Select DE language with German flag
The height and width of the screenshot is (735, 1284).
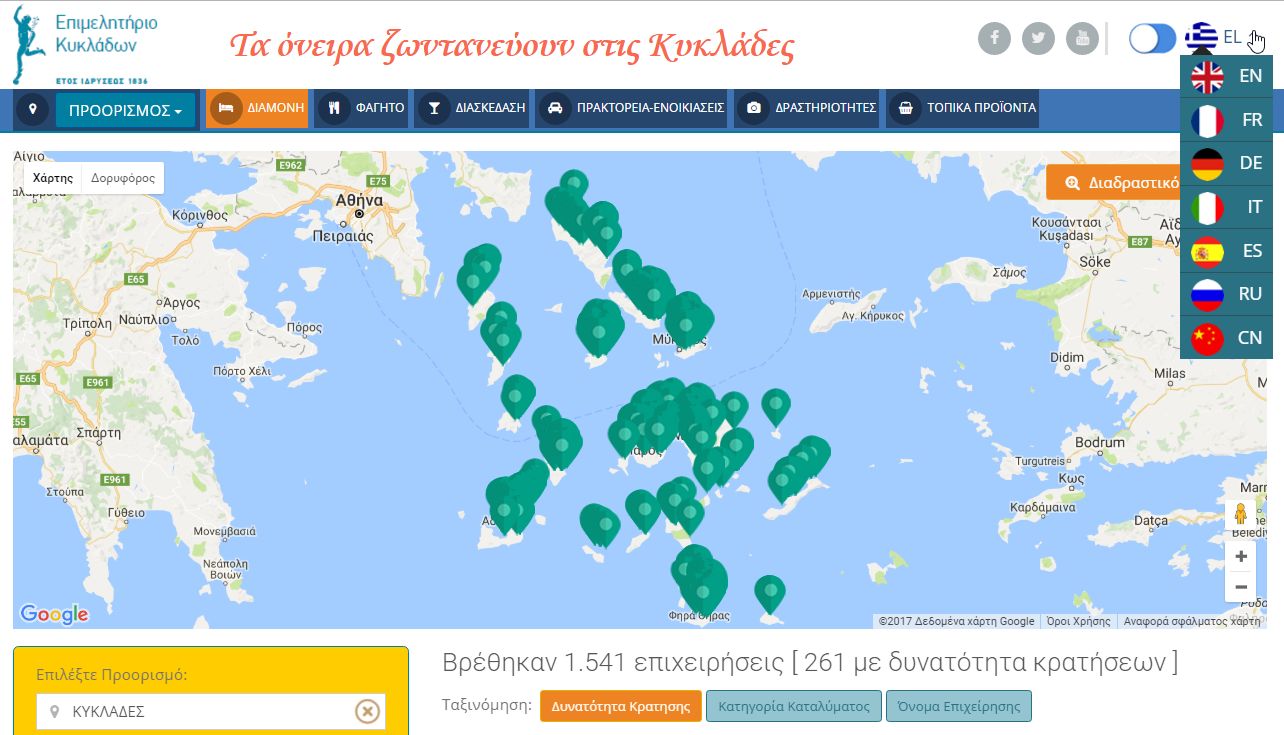click(x=1227, y=163)
